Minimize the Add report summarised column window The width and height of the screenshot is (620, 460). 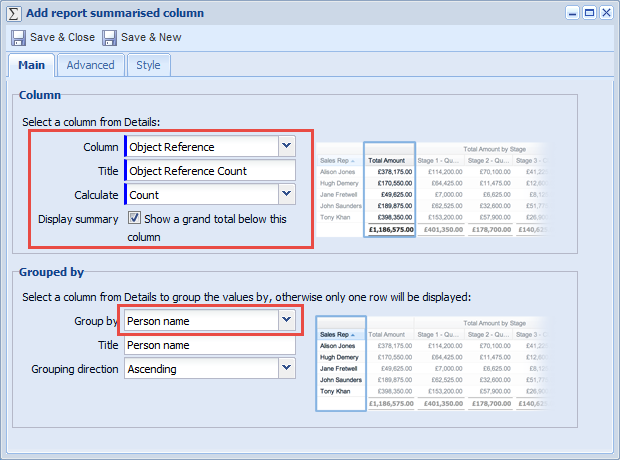coord(572,13)
